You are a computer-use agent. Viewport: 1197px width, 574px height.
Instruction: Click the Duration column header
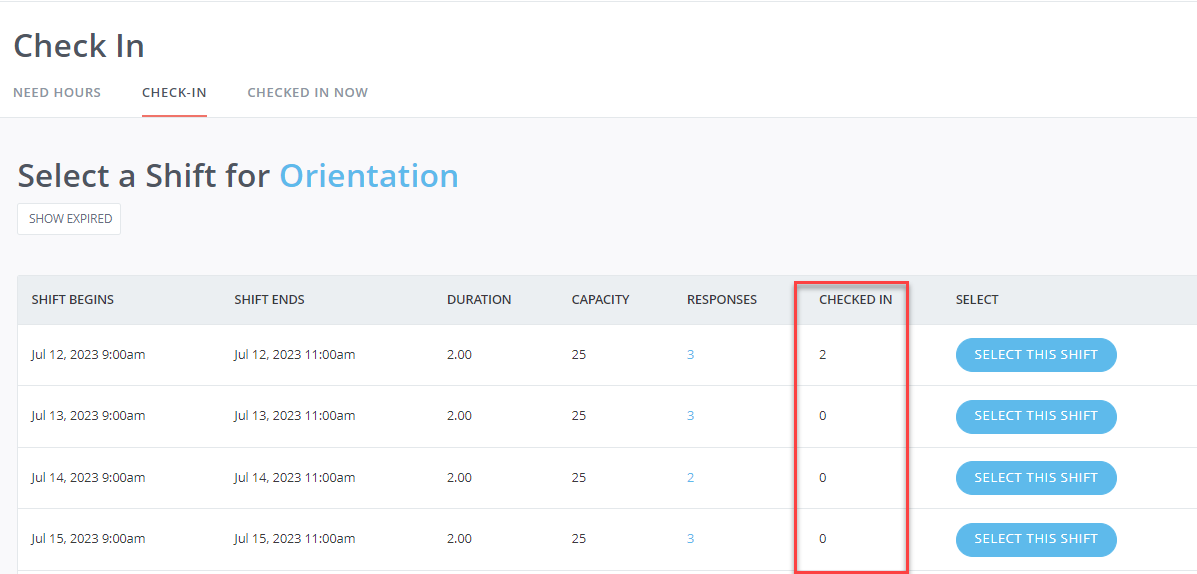click(x=479, y=300)
